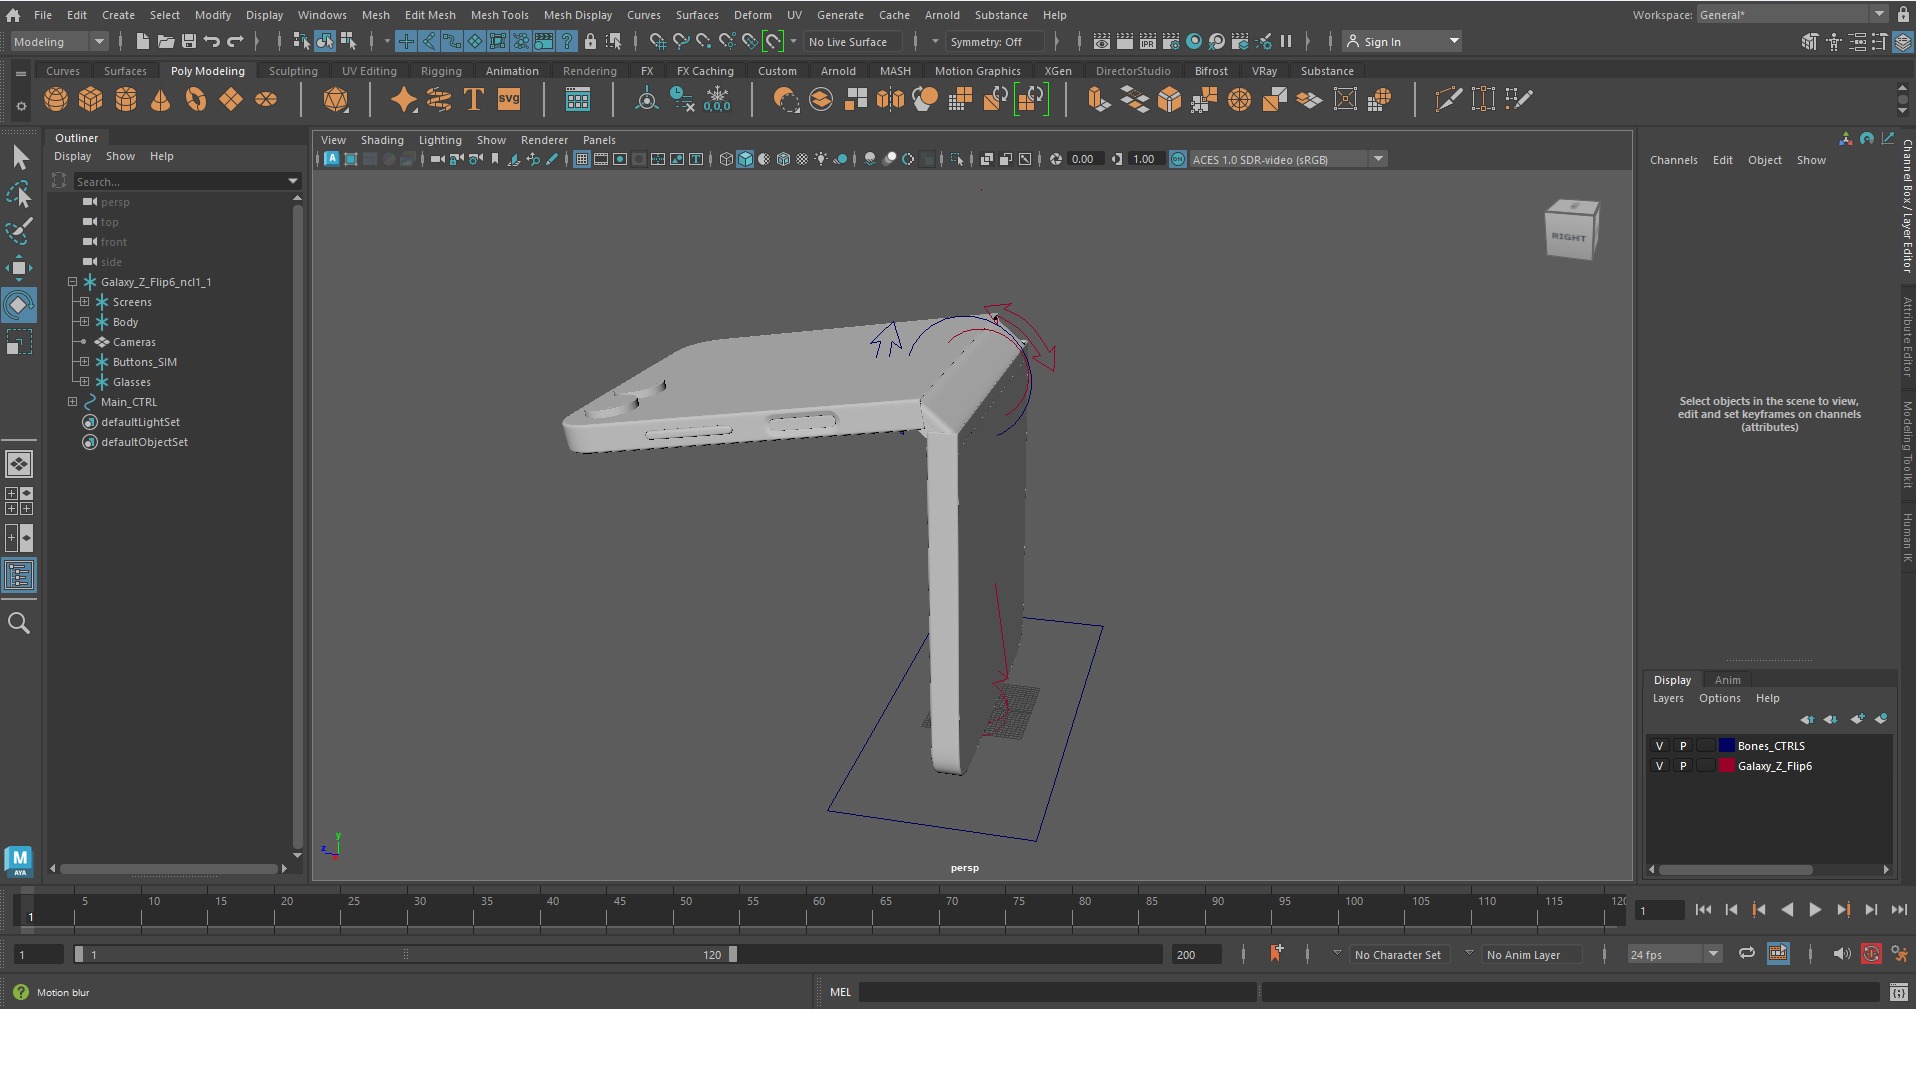Click the view cube Right face

tap(1568, 237)
